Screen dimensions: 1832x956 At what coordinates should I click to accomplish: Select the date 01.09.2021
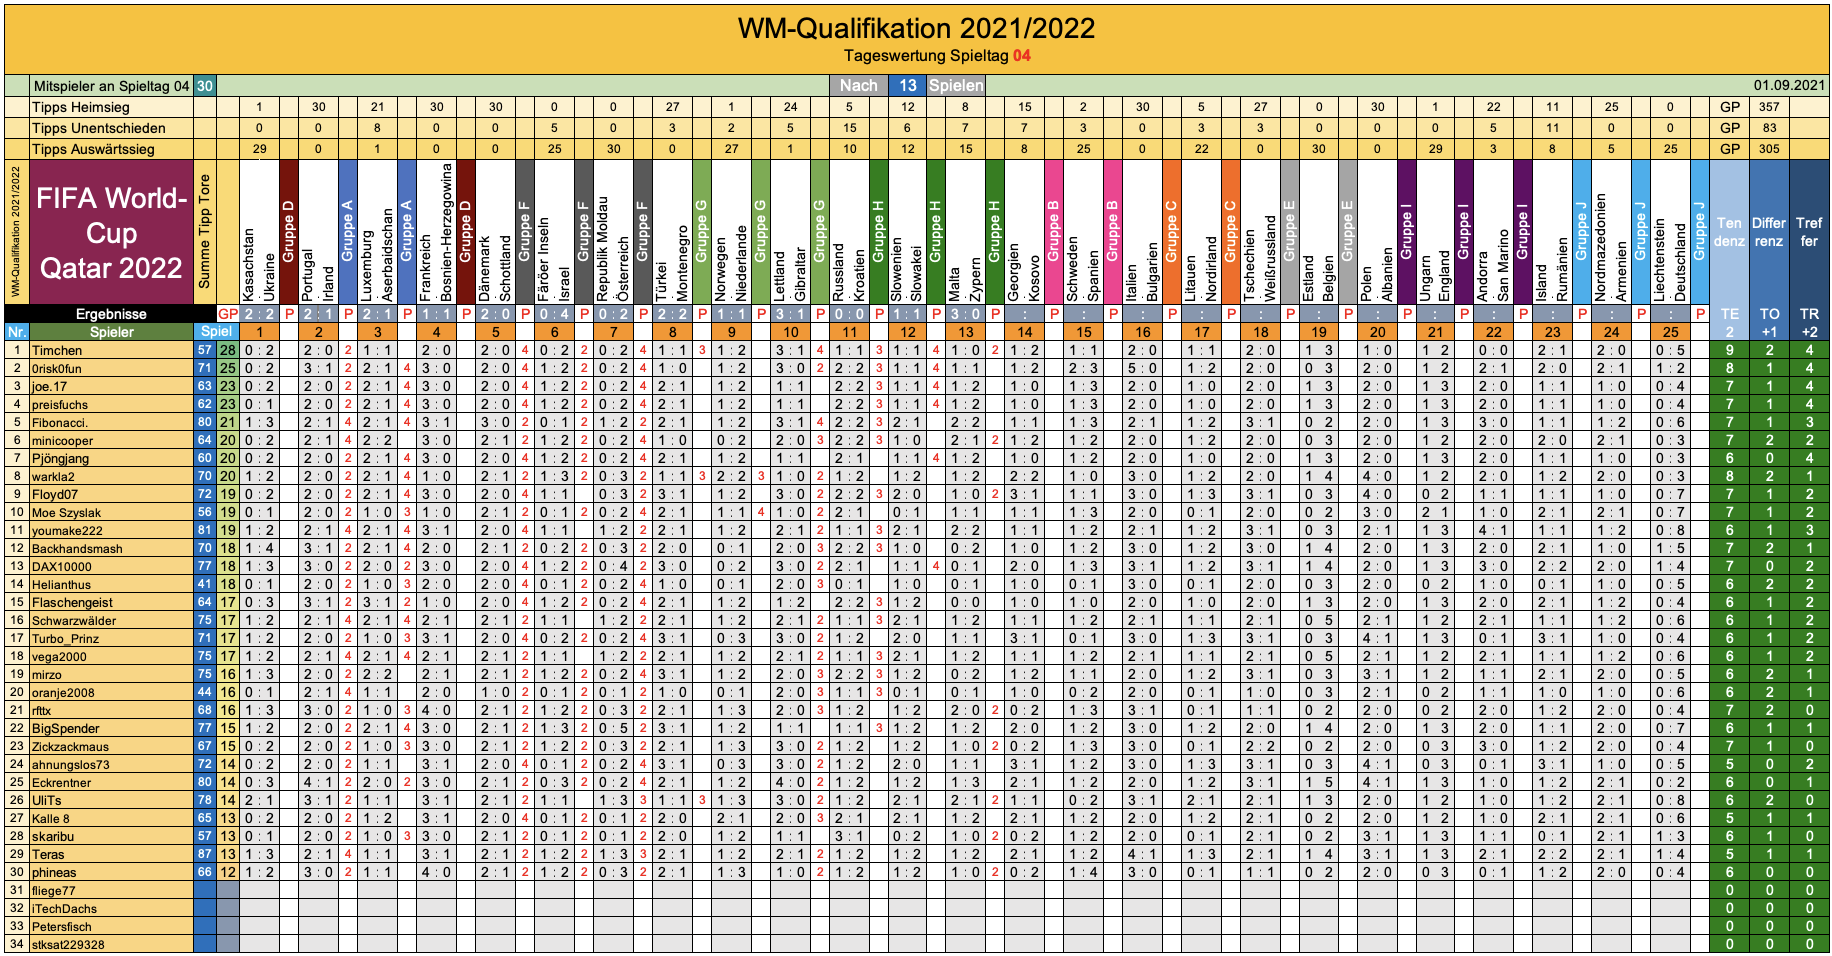pos(1789,86)
